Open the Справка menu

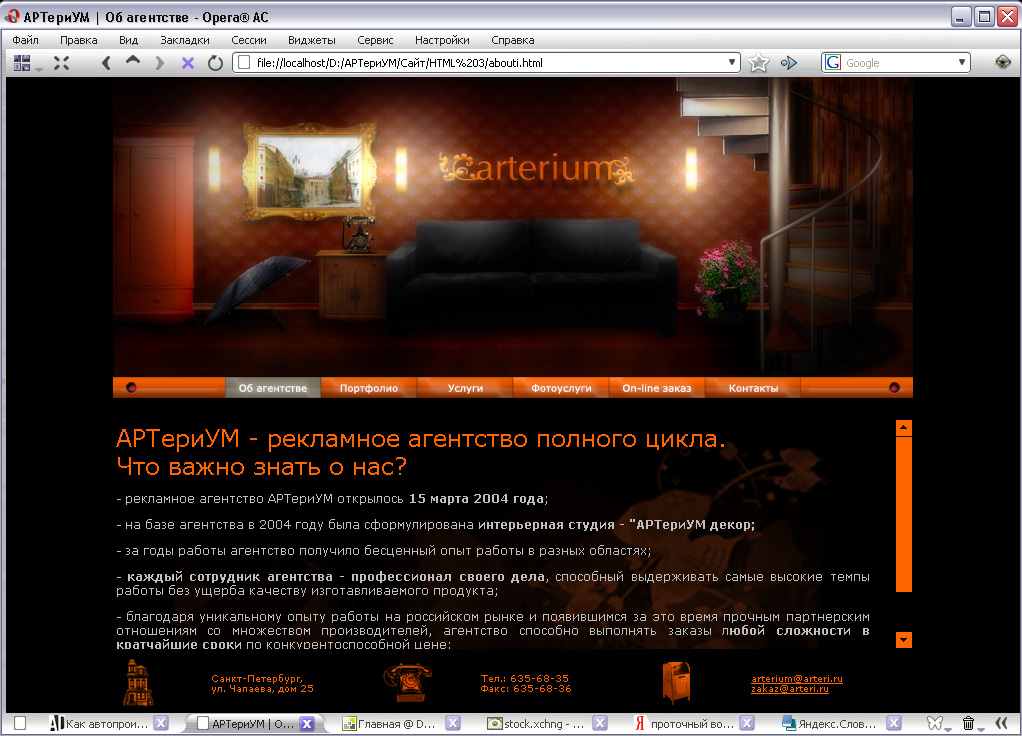point(513,40)
